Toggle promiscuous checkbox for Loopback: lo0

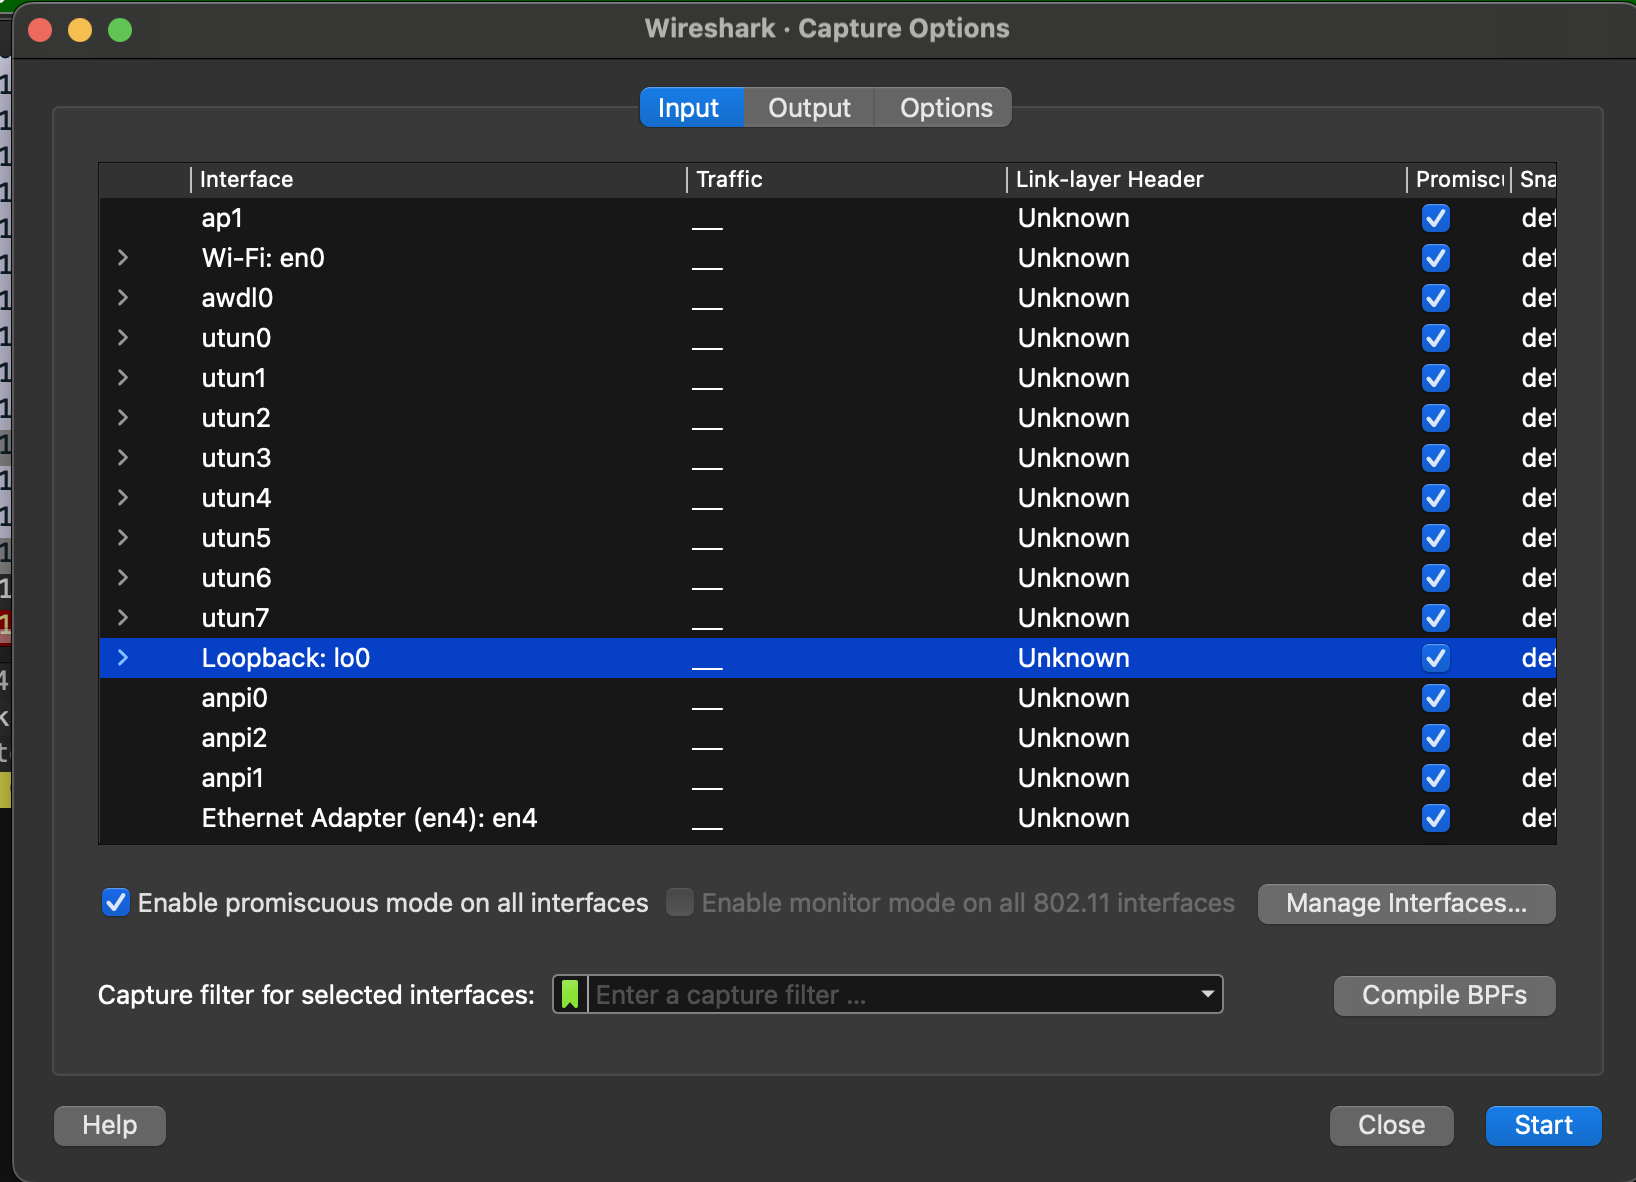1436,658
